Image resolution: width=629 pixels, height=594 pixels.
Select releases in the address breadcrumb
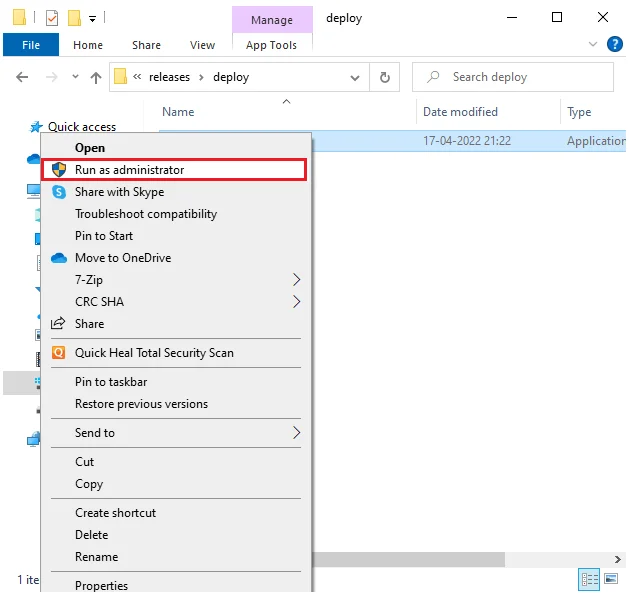169,77
